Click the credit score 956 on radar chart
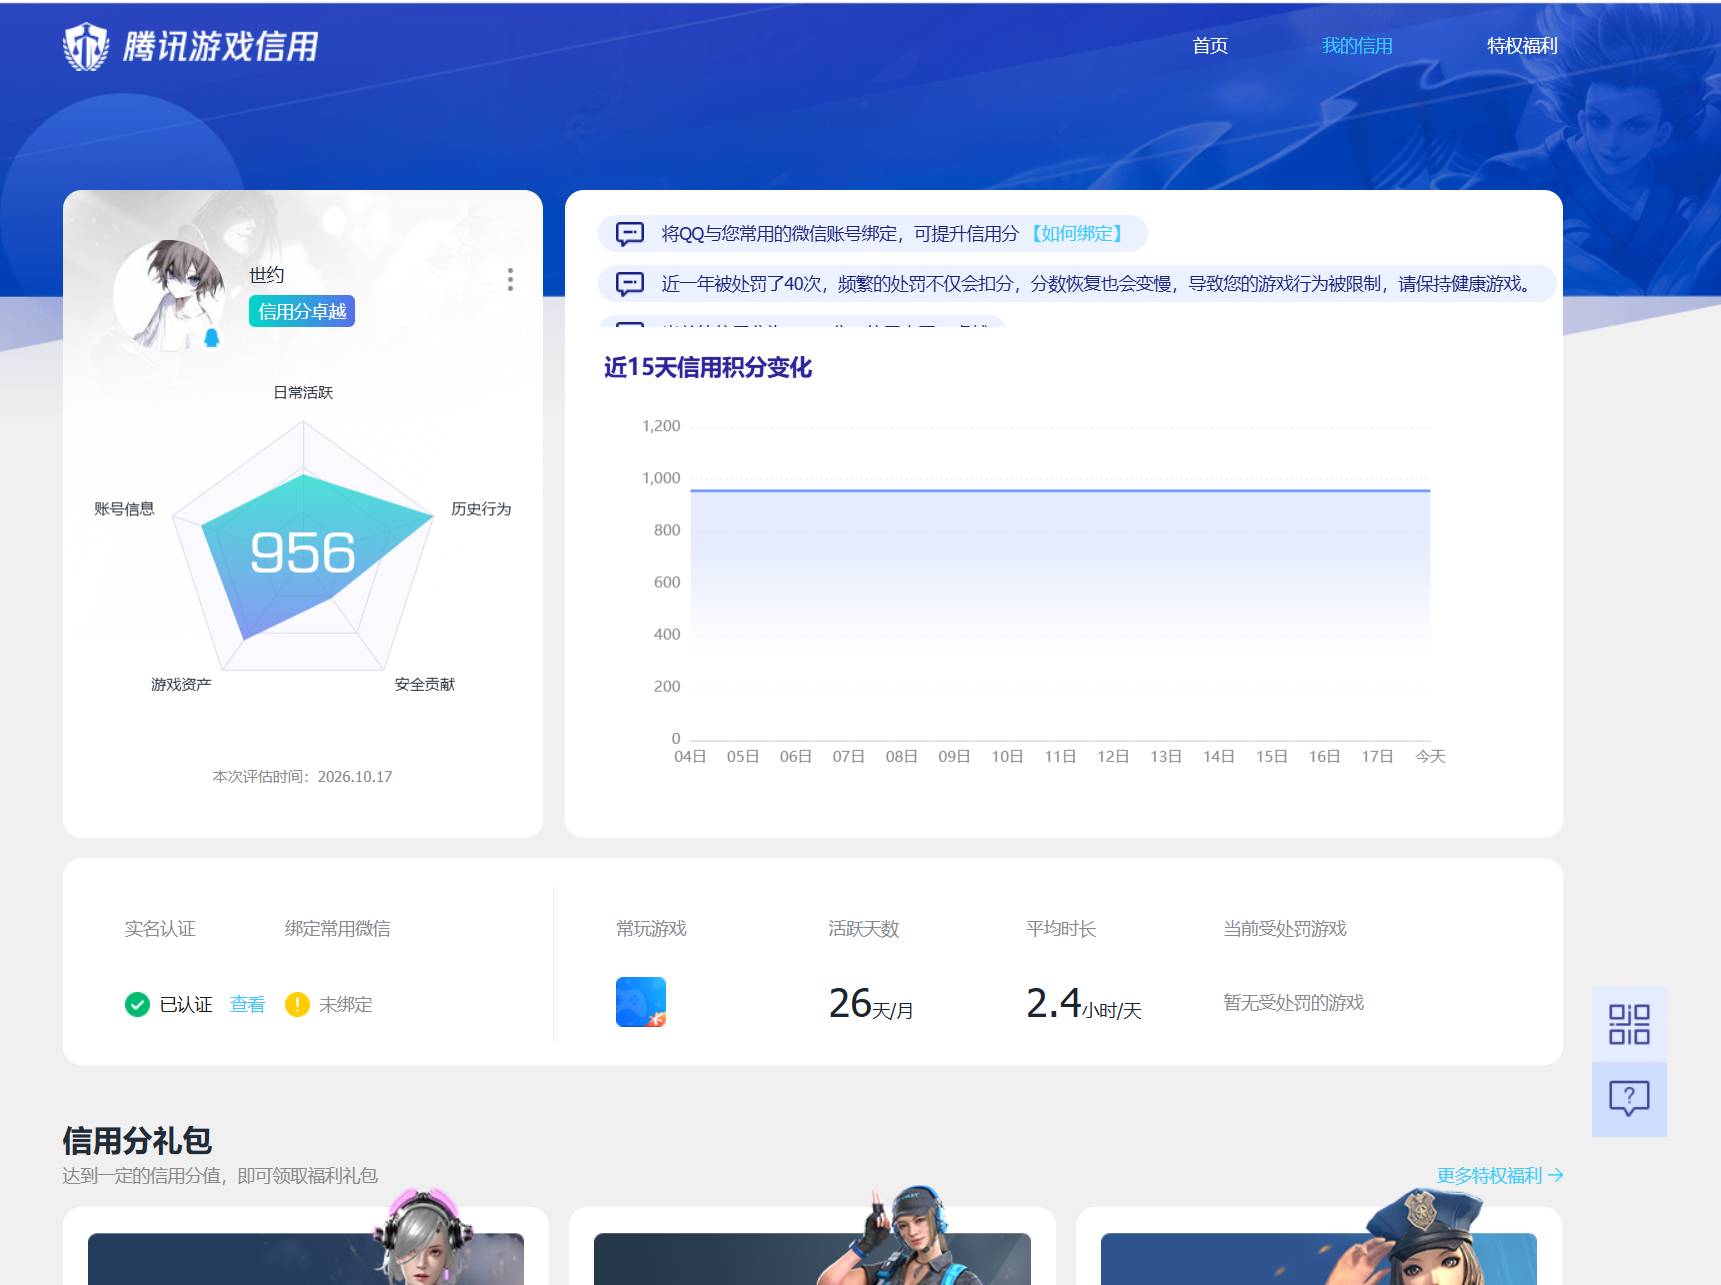1721x1285 pixels. tap(303, 553)
